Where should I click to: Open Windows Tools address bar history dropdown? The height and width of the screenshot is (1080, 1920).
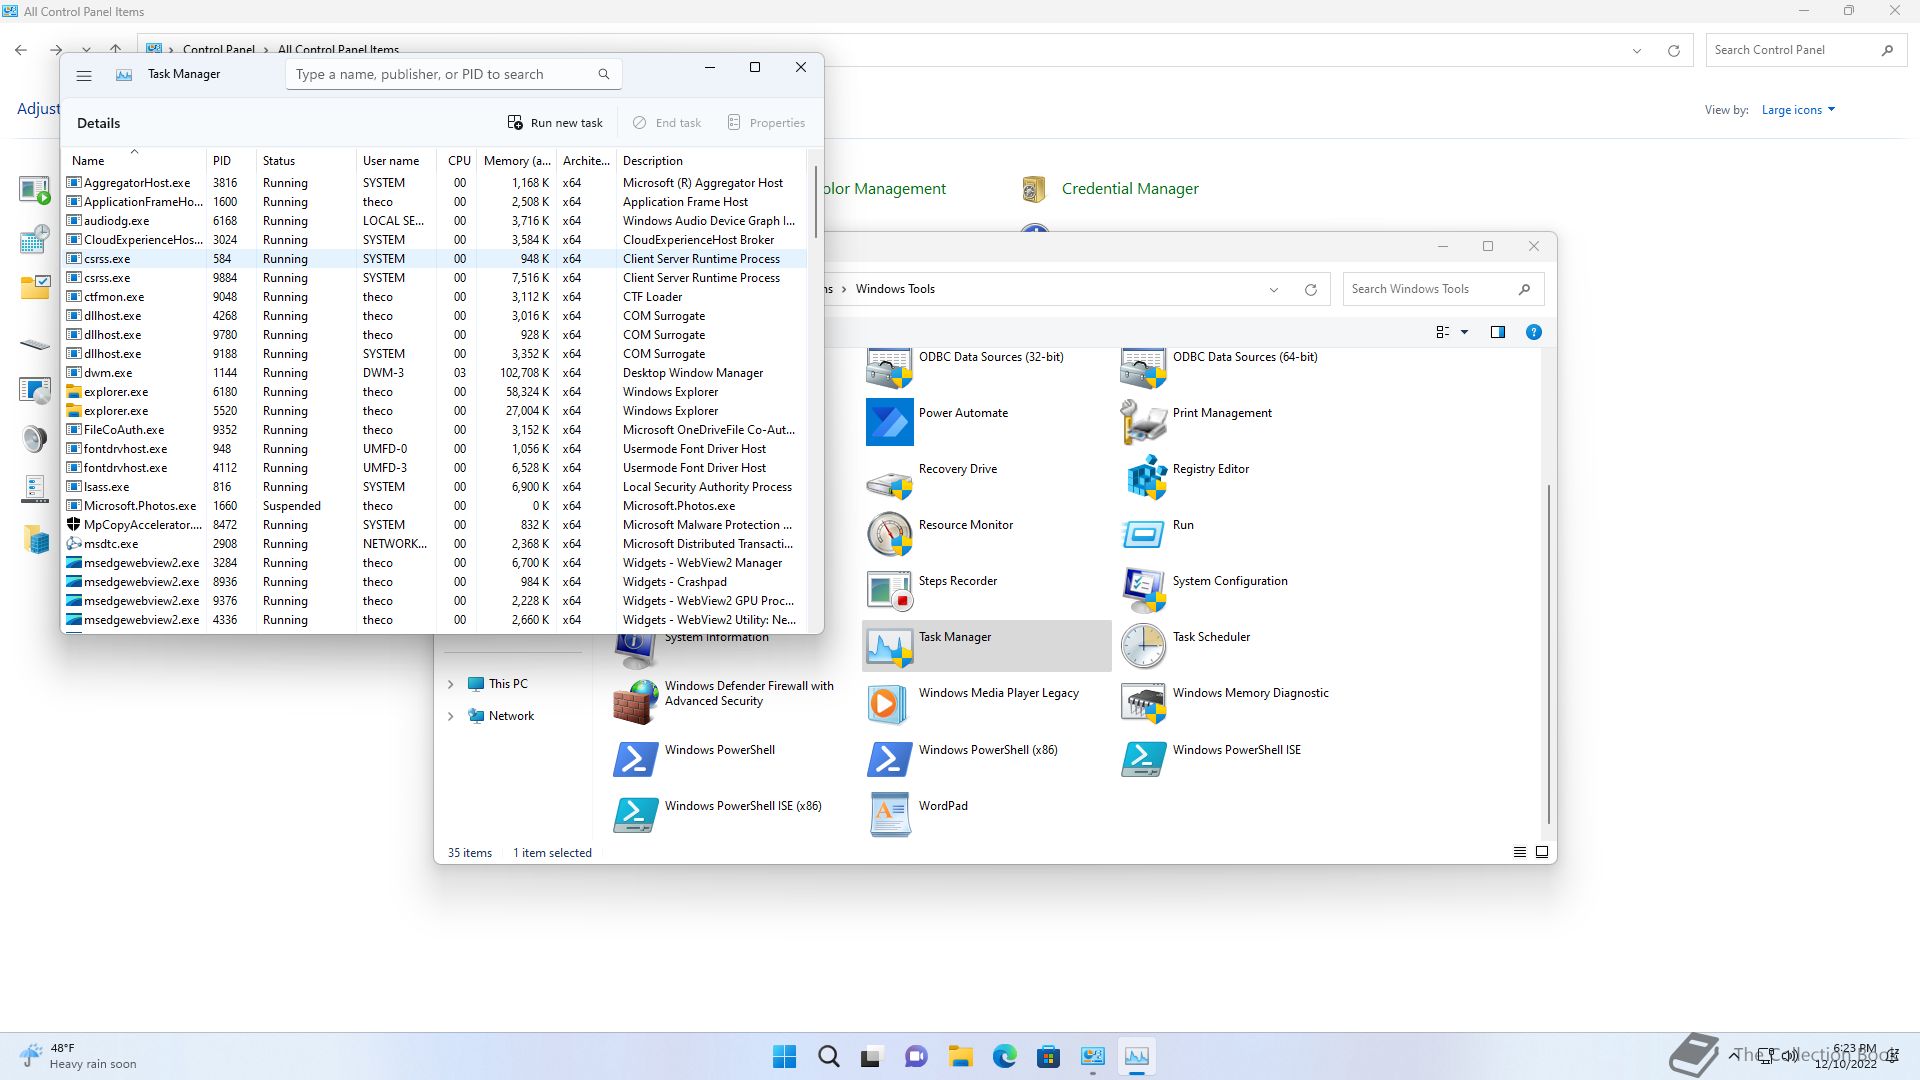[x=1273, y=290]
